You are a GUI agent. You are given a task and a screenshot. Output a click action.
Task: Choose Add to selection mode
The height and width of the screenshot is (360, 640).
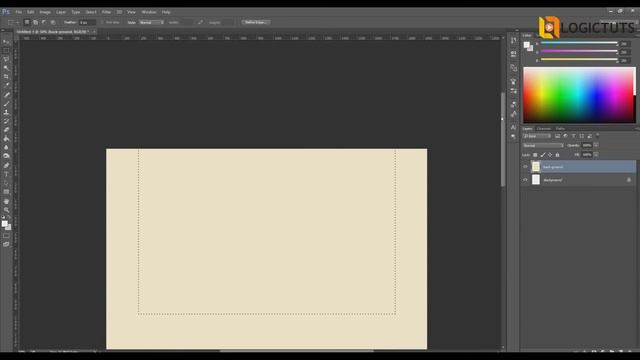[36, 22]
